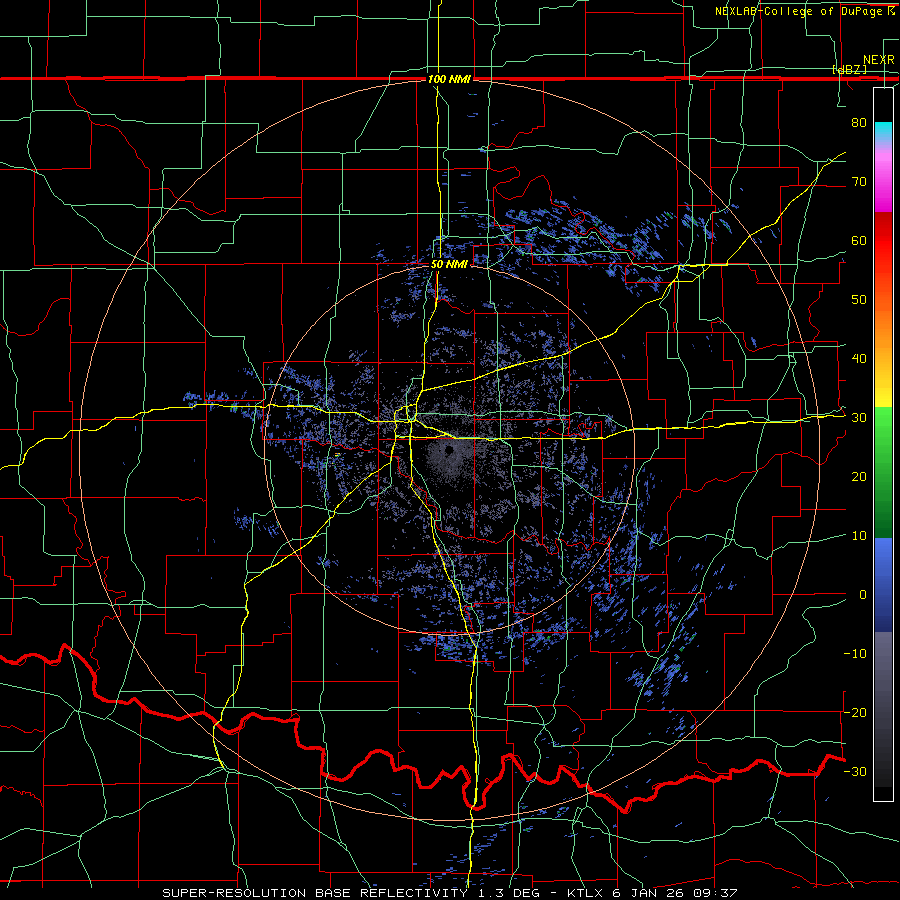
Task: Click the NEXR label under the header
Action: tap(878, 60)
